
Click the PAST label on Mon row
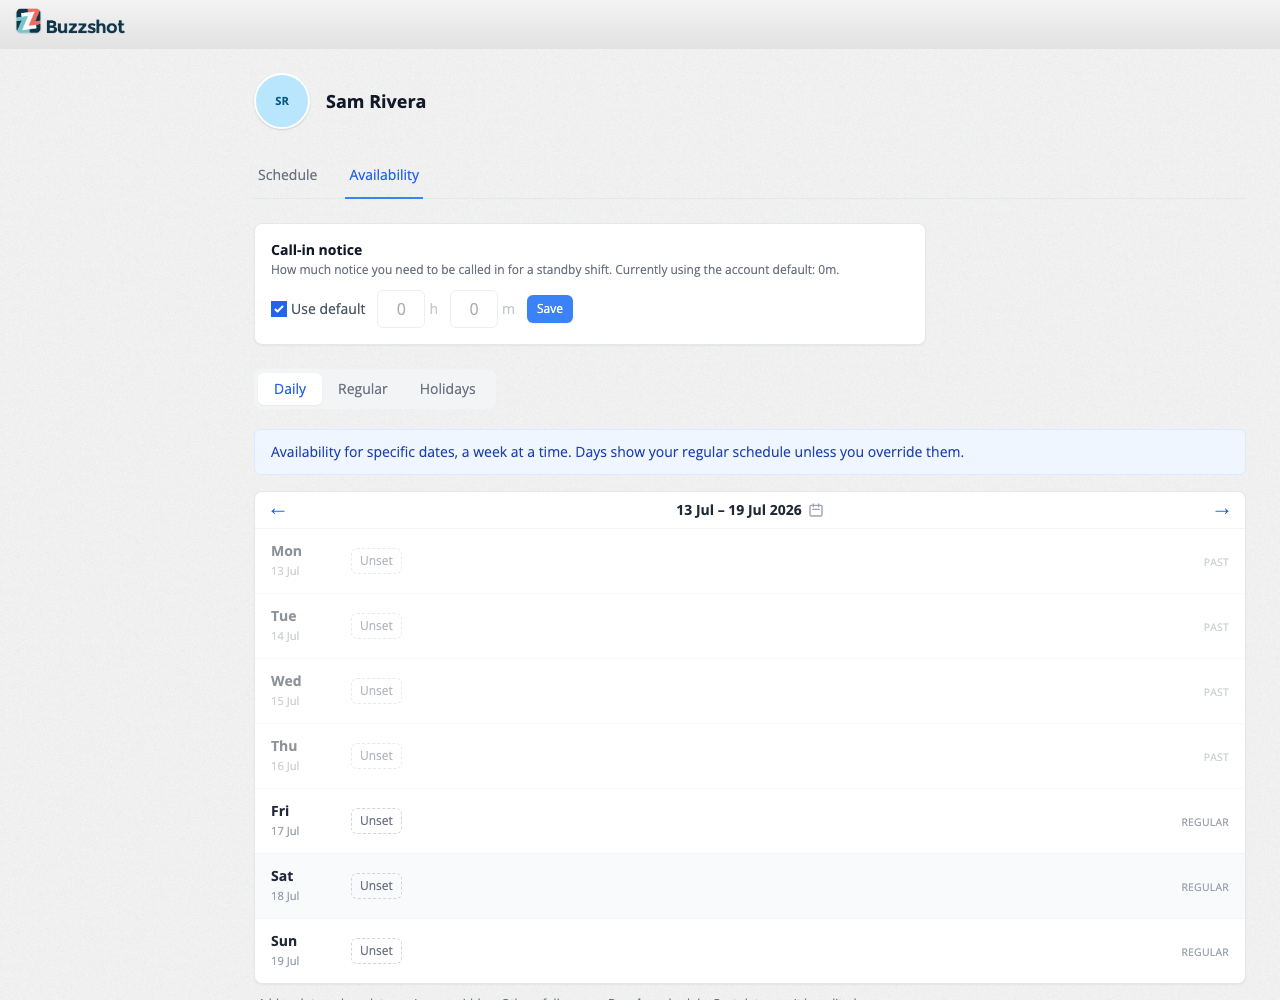pyautogui.click(x=1216, y=562)
